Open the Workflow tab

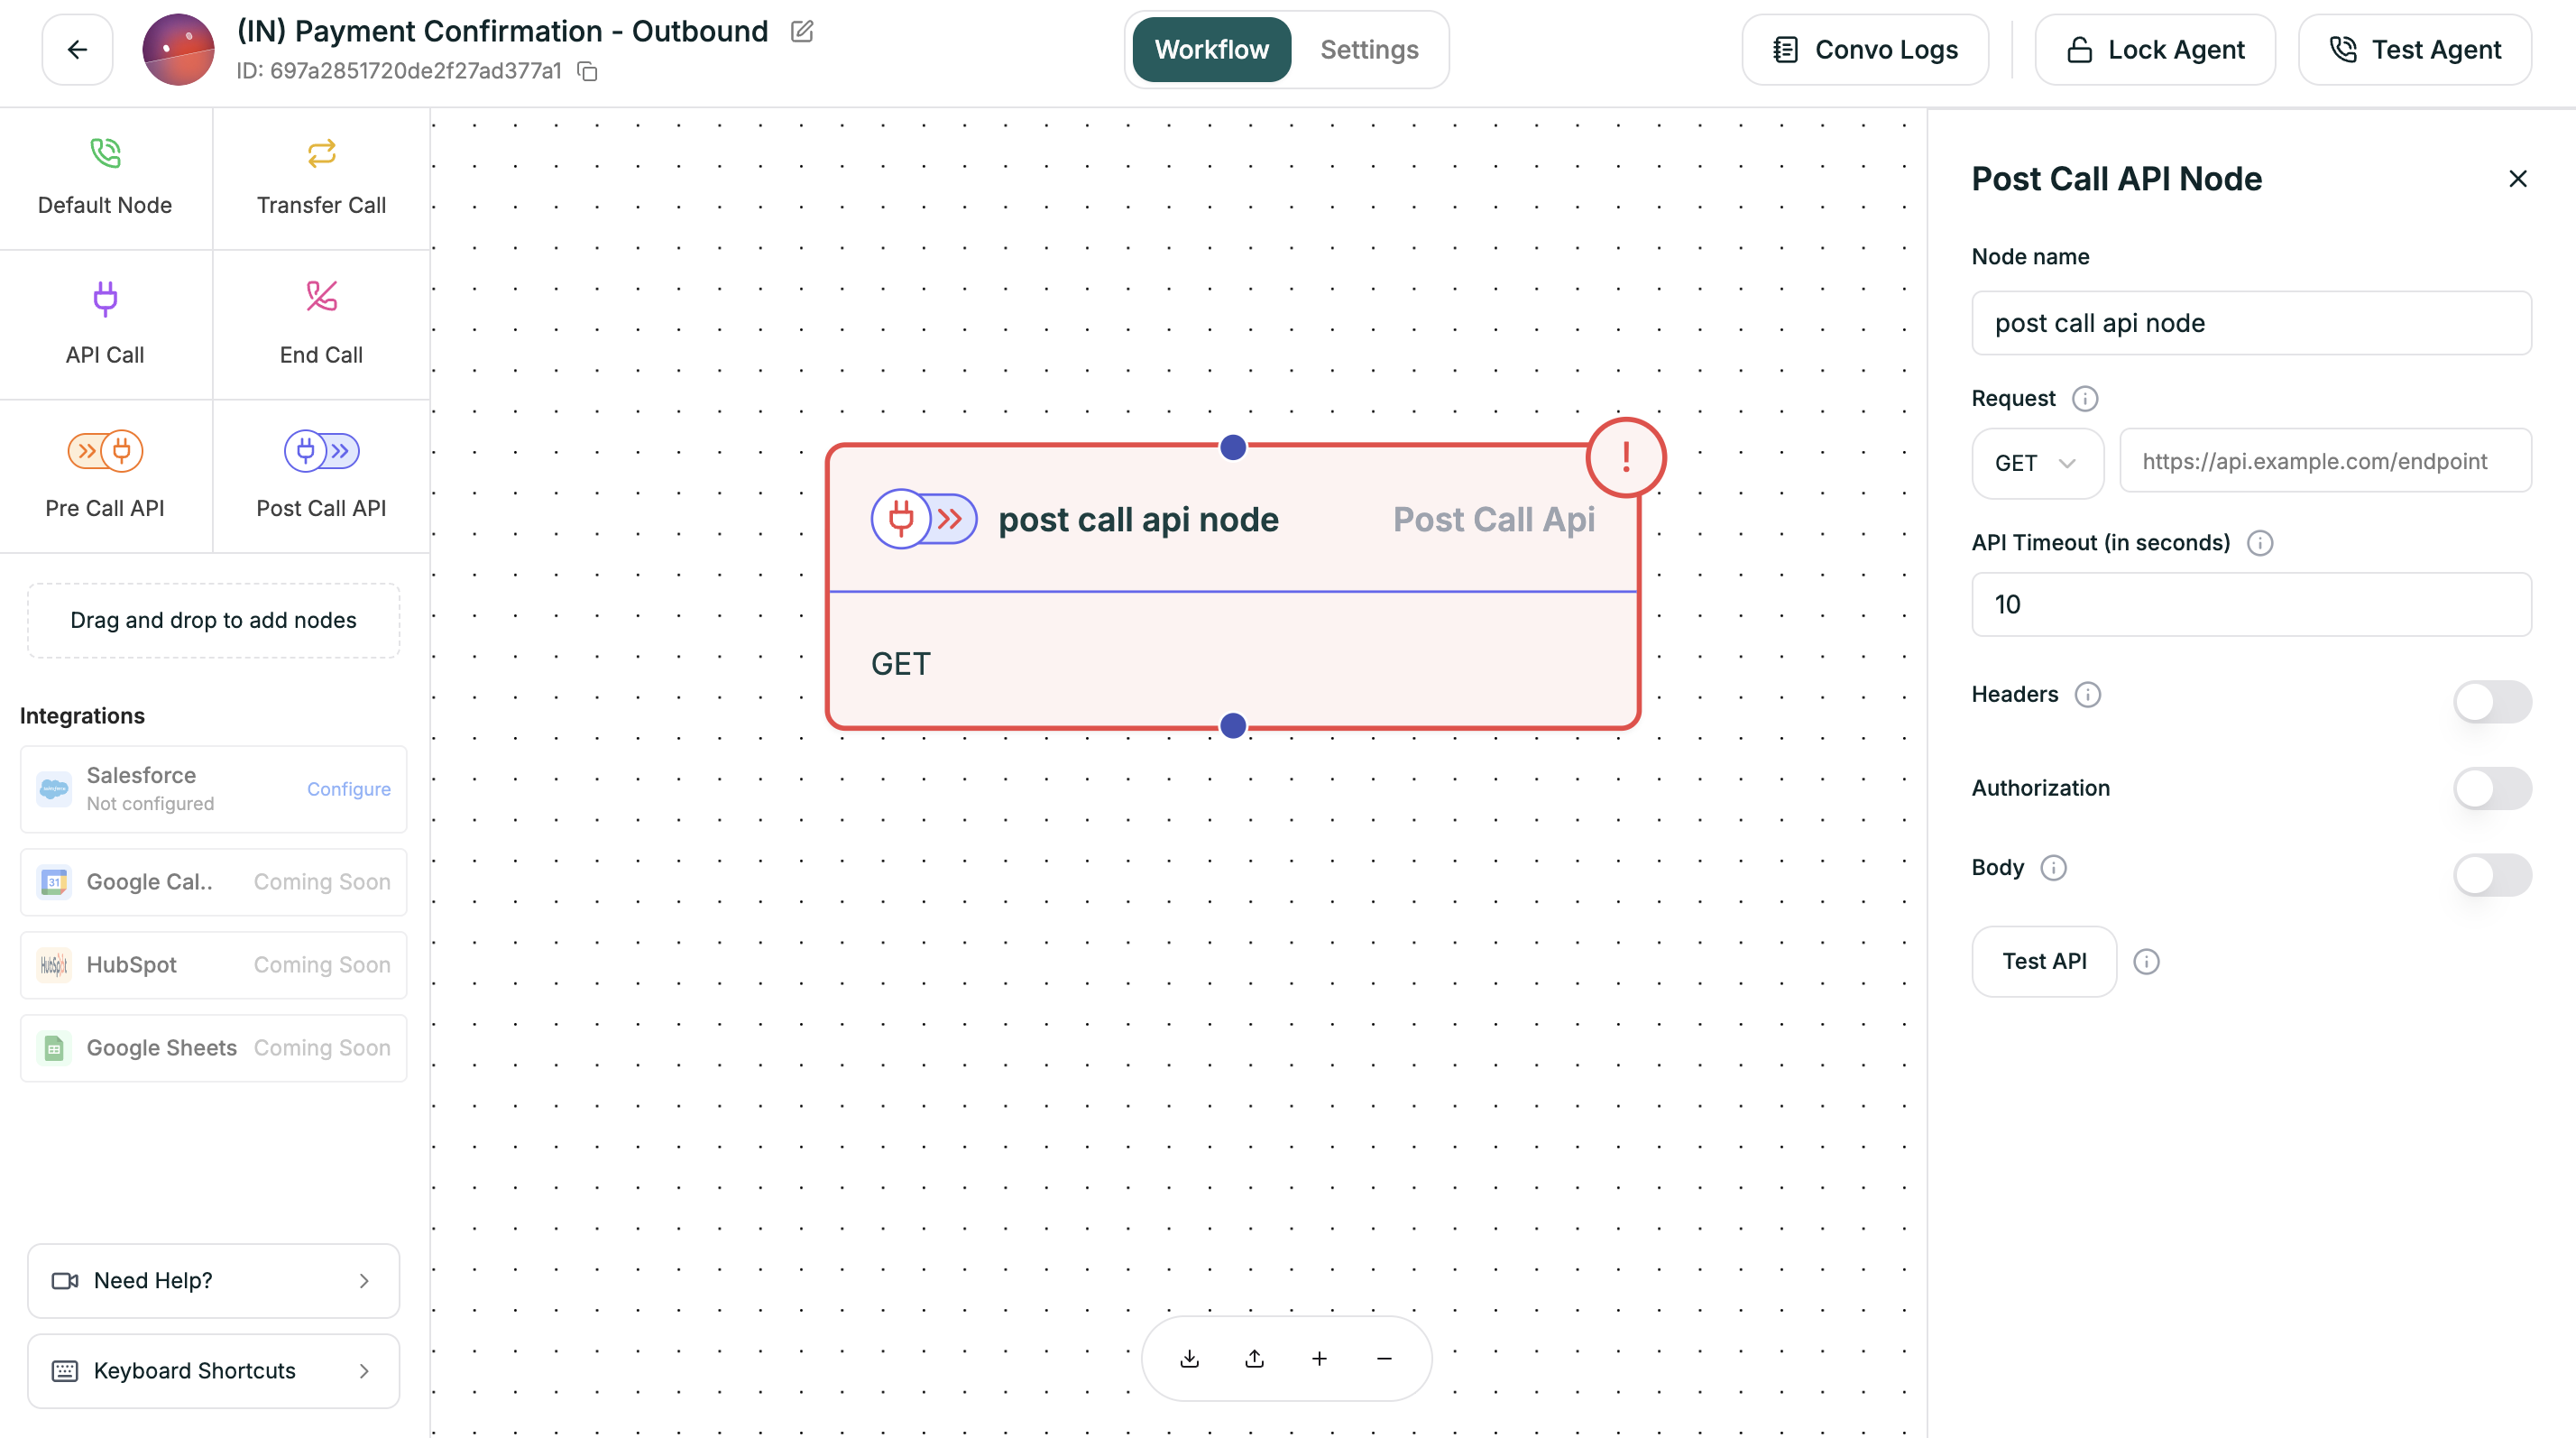tap(1211, 49)
